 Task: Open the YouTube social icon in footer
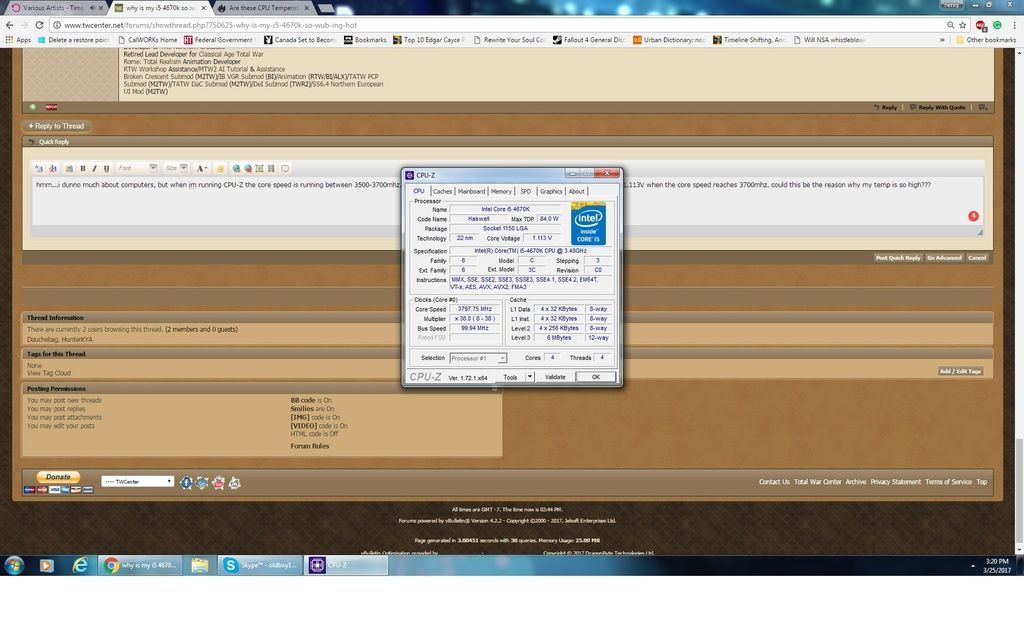(218, 483)
